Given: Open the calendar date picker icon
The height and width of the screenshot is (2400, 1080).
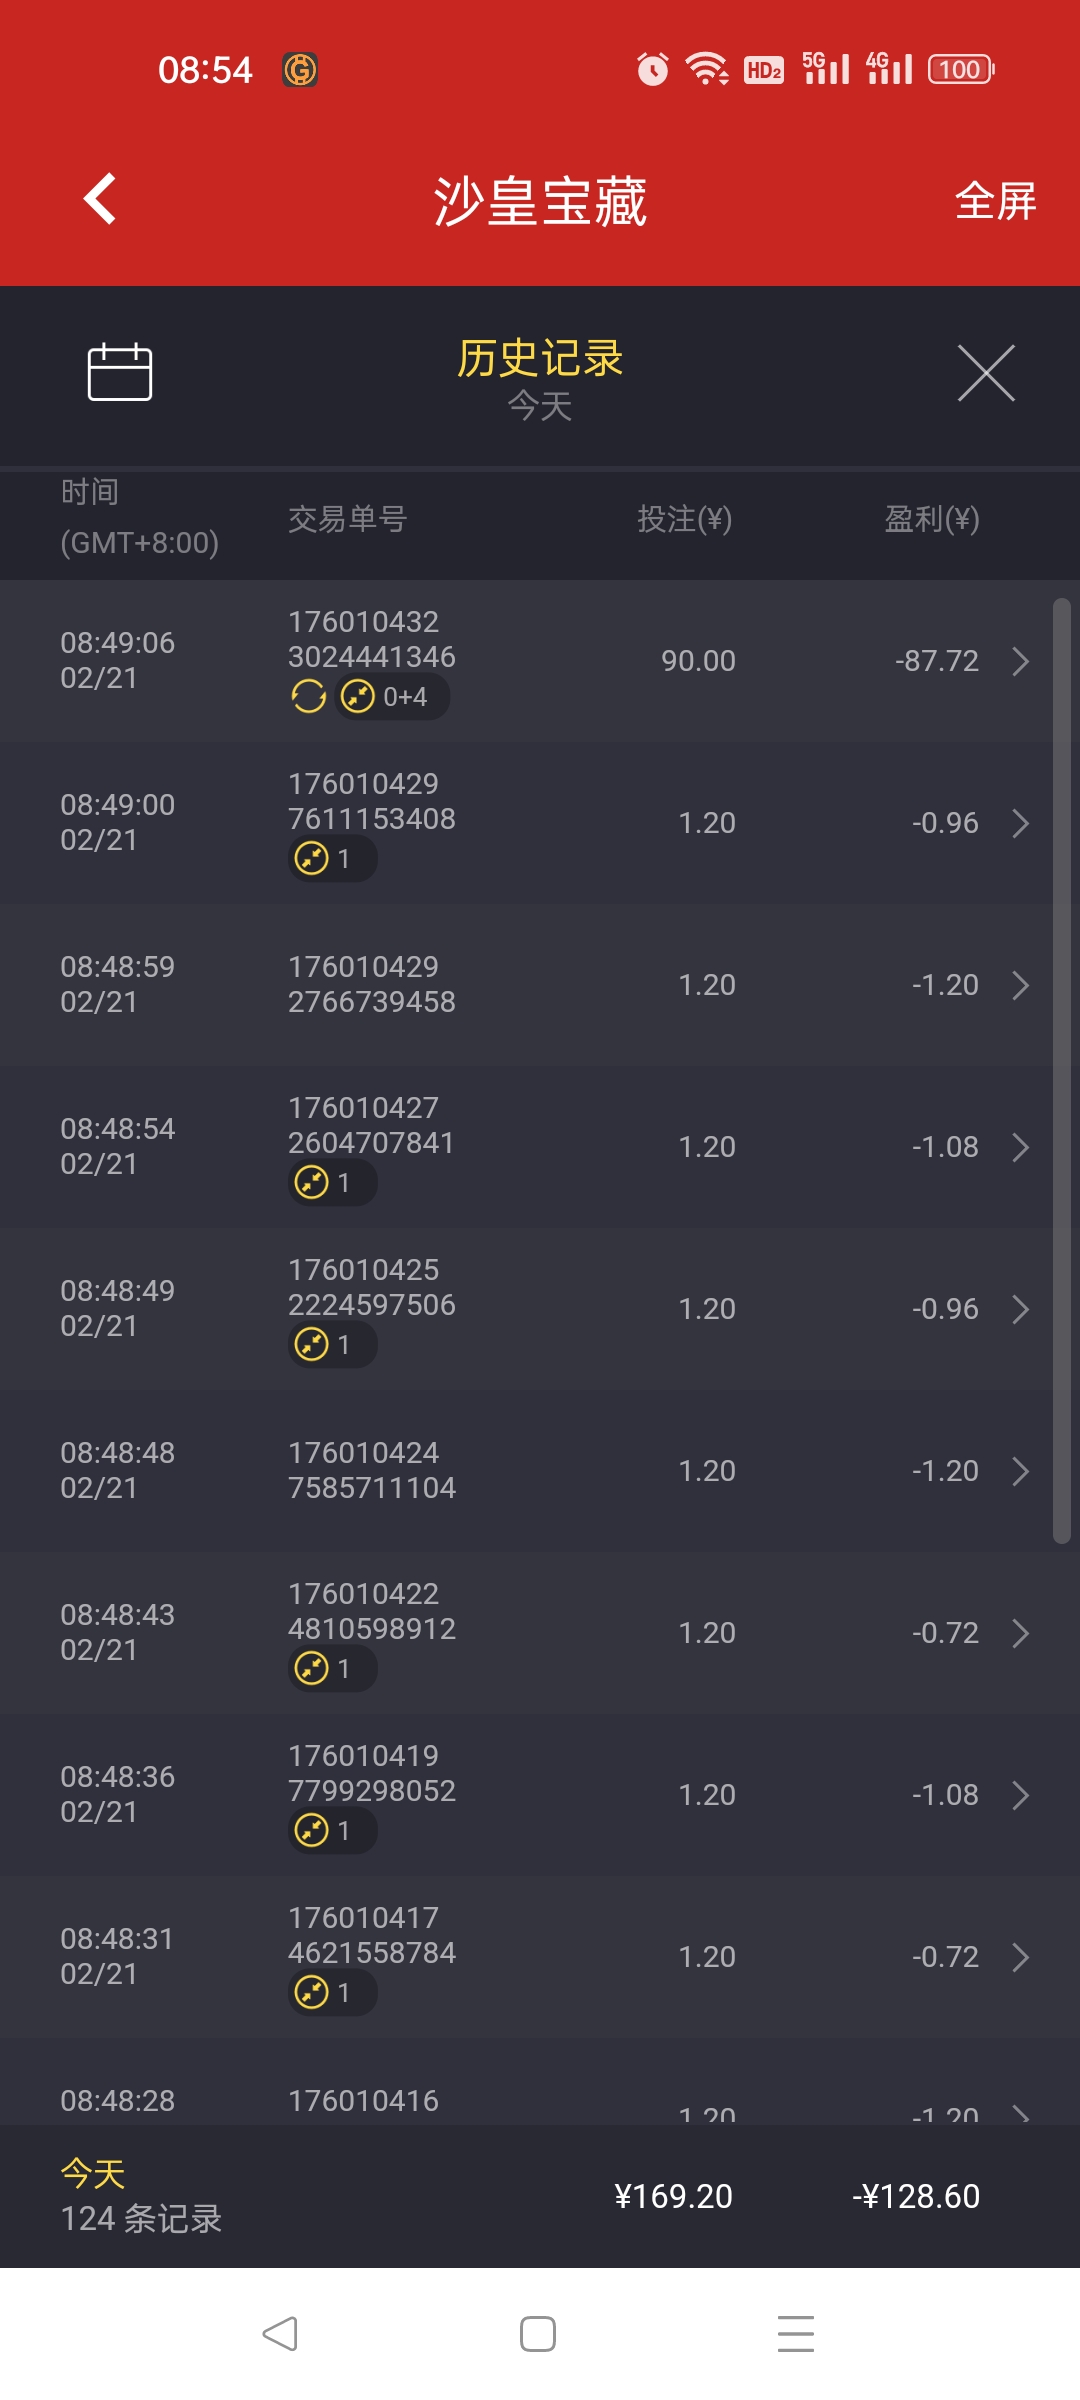Looking at the screenshot, I should click(x=119, y=372).
